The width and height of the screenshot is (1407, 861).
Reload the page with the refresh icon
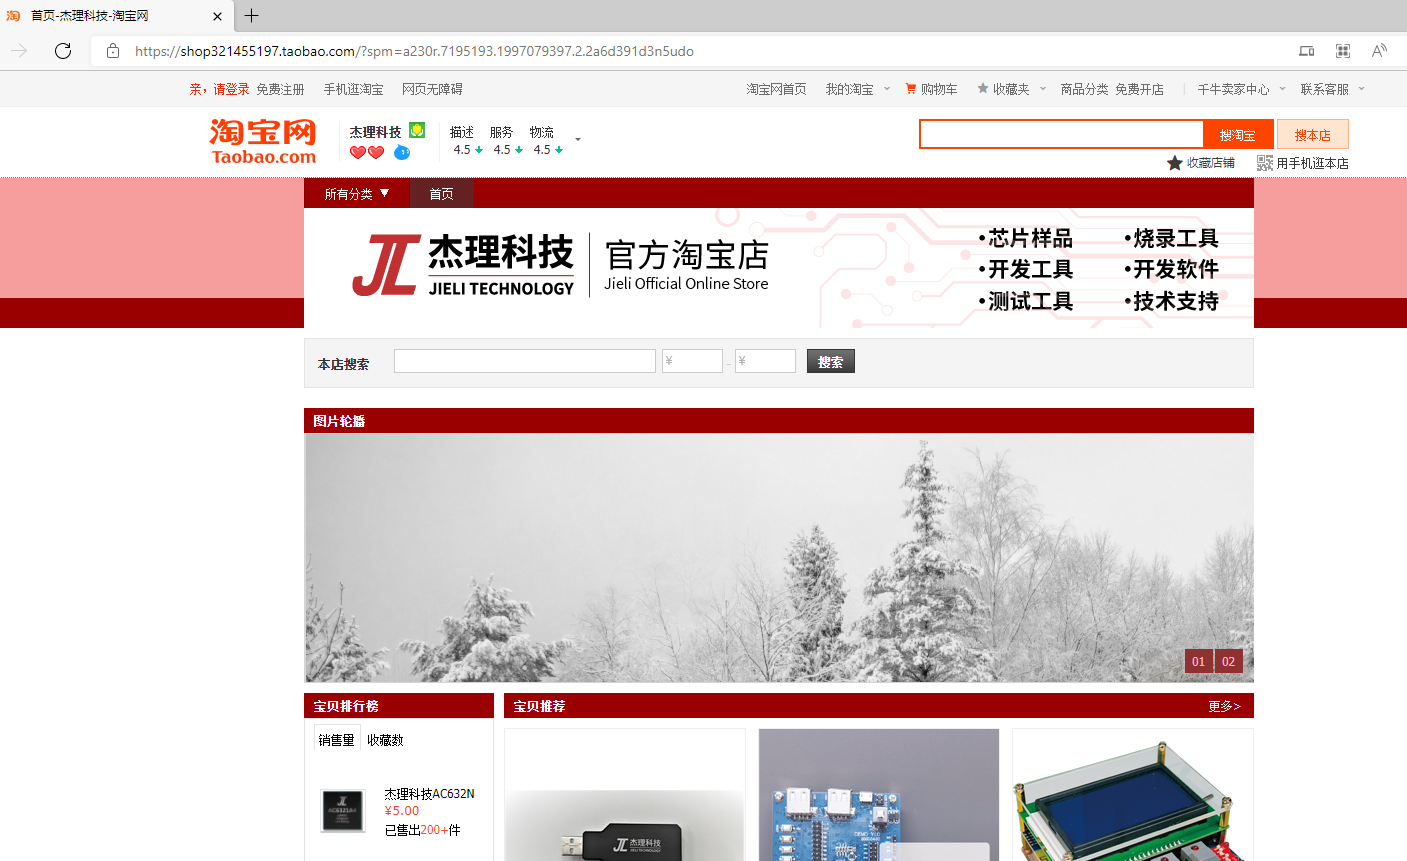click(x=63, y=51)
